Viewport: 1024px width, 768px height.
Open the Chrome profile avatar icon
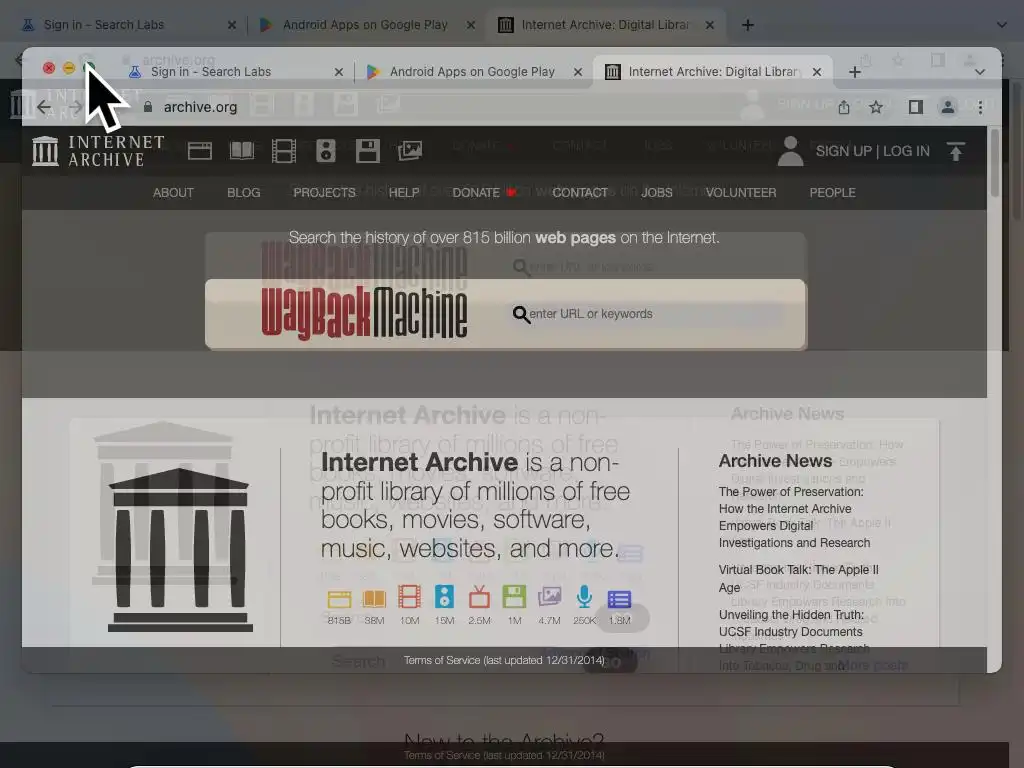[948, 107]
